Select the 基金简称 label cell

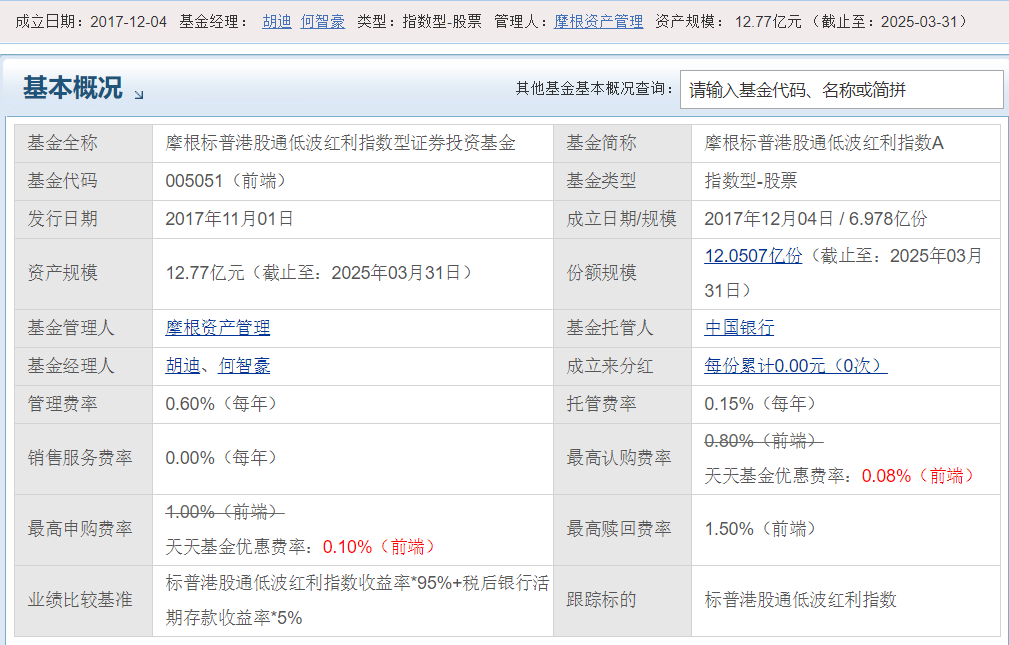(622, 143)
